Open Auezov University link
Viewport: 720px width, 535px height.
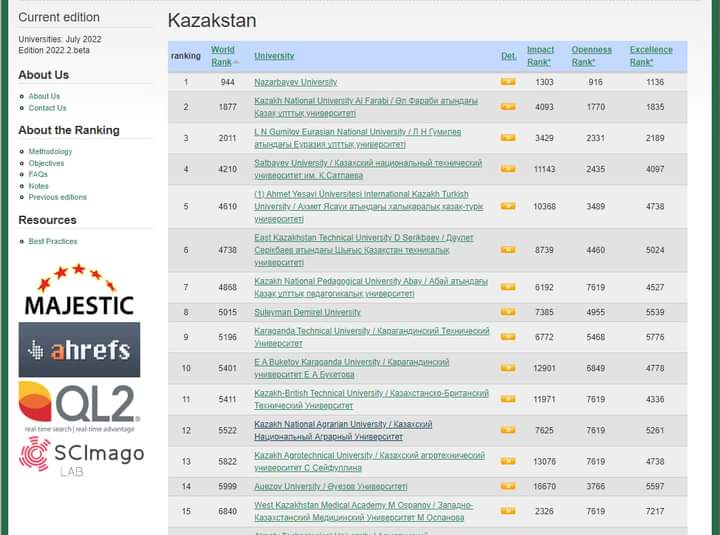(331, 486)
